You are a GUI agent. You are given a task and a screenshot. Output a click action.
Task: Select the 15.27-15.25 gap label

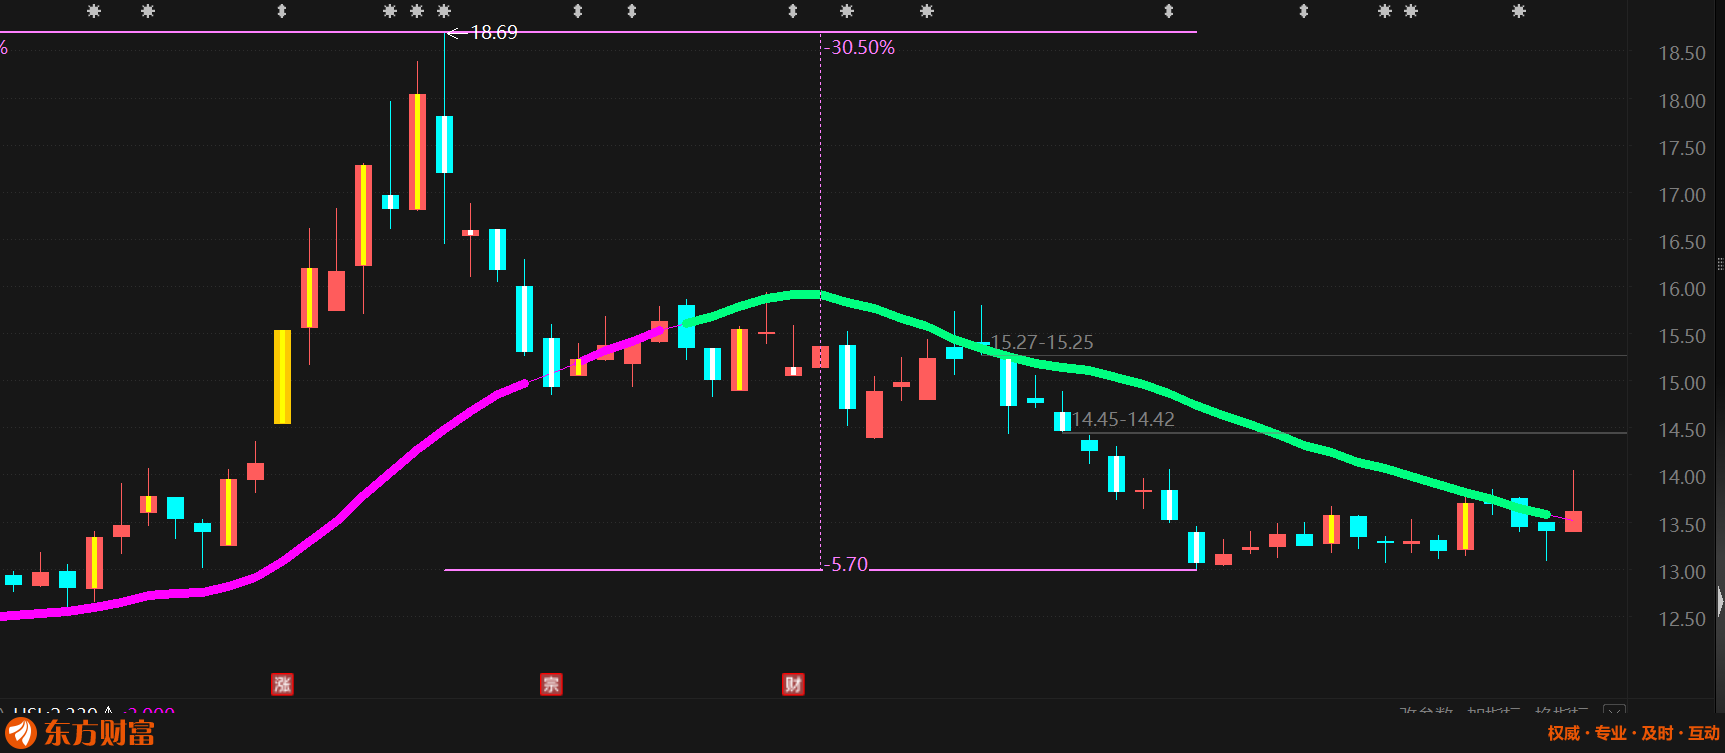(1042, 342)
